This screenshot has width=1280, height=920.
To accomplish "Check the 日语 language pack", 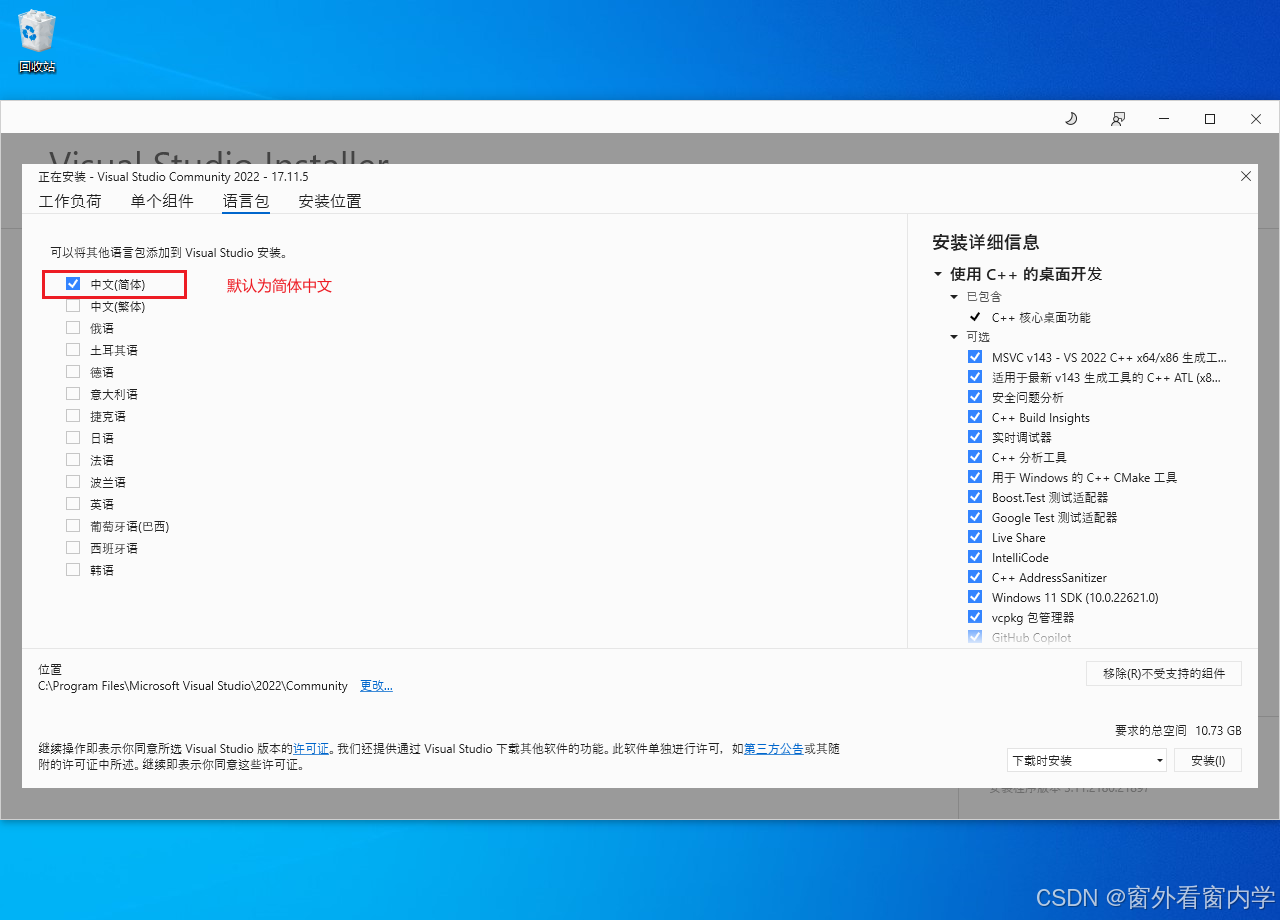I will tap(73, 438).
